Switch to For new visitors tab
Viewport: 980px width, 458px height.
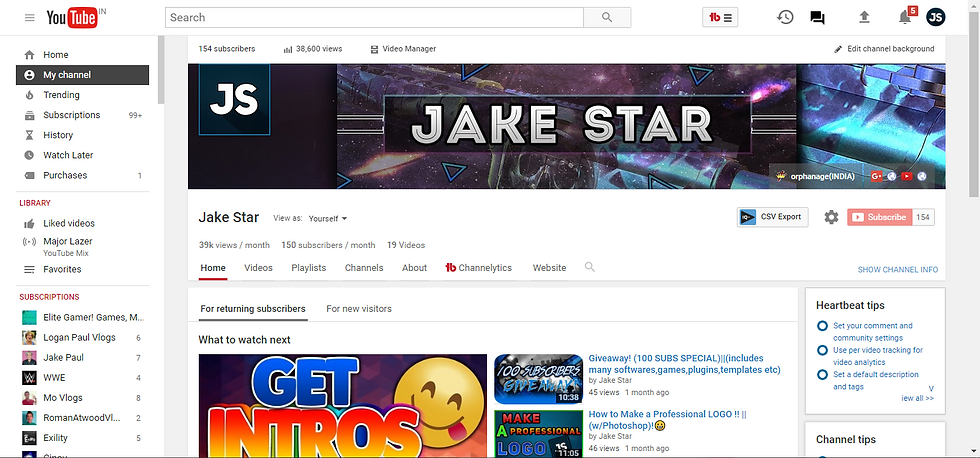coord(359,309)
